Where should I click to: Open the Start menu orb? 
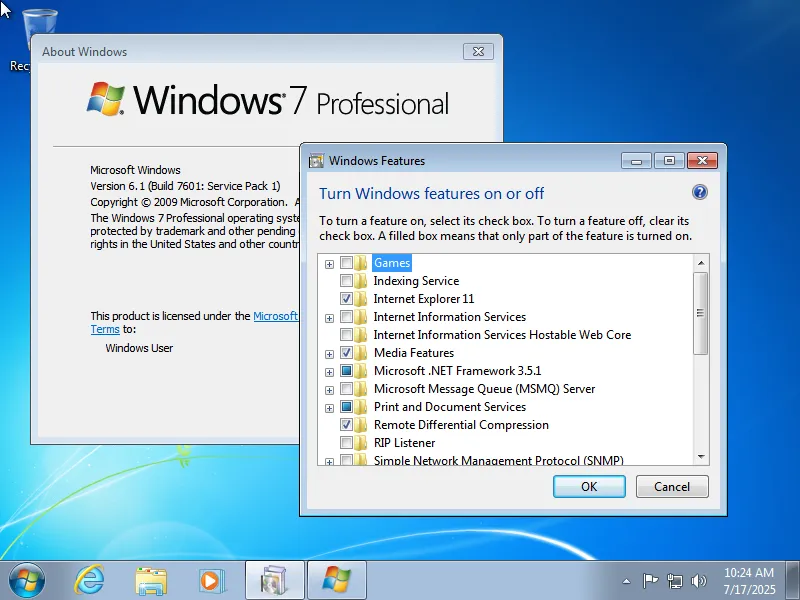click(x=26, y=580)
